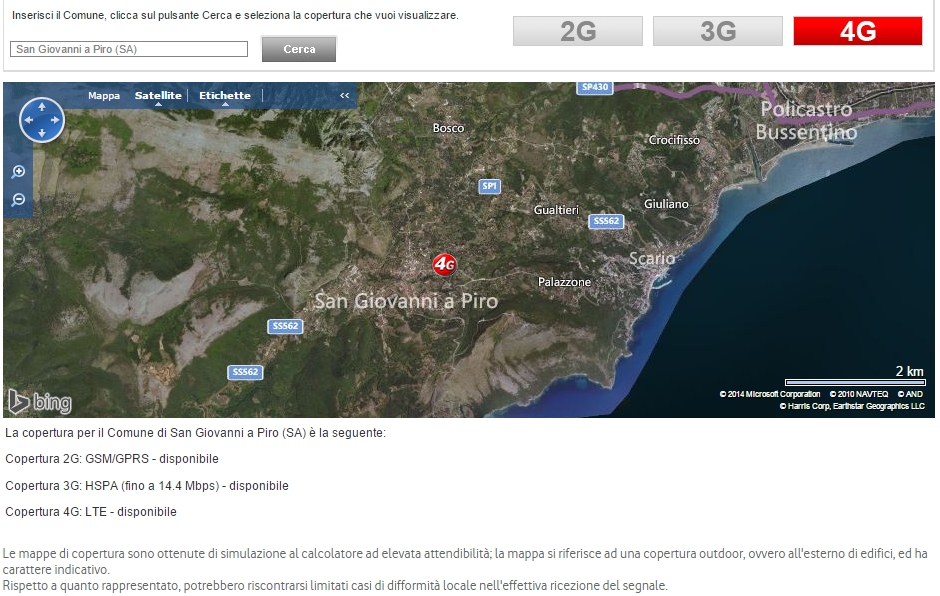Show 2G coverage
Screen dimensions: 940x596
coord(578,31)
